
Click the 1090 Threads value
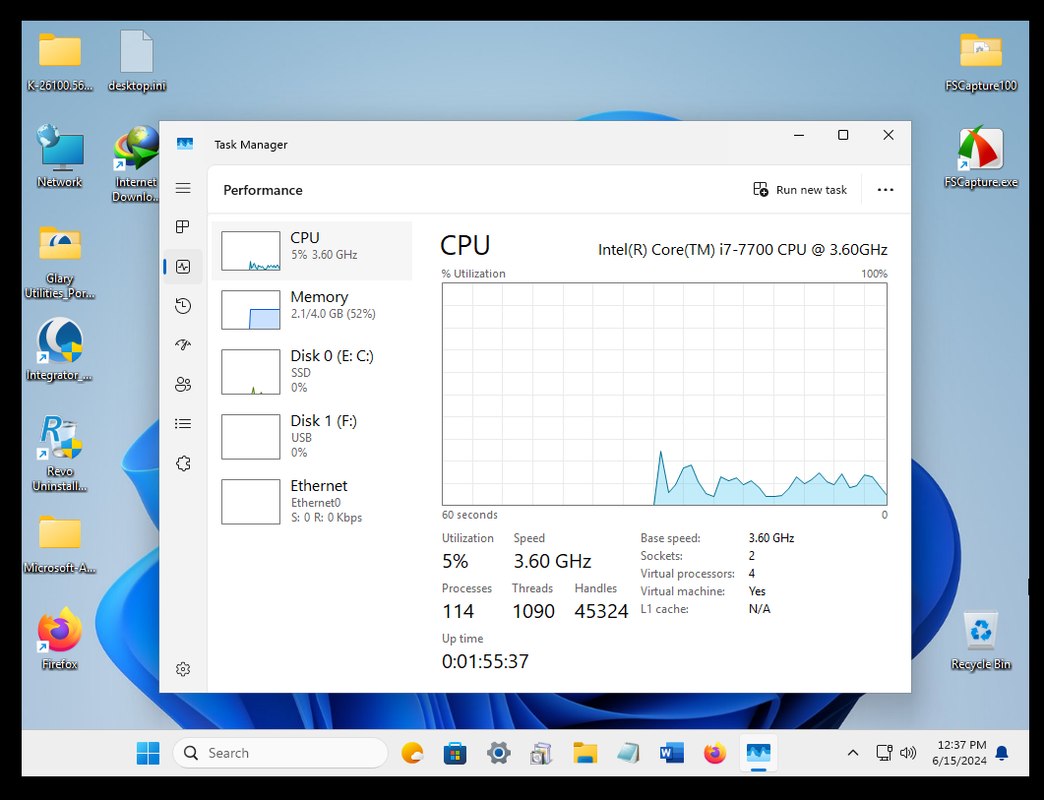[533, 611]
